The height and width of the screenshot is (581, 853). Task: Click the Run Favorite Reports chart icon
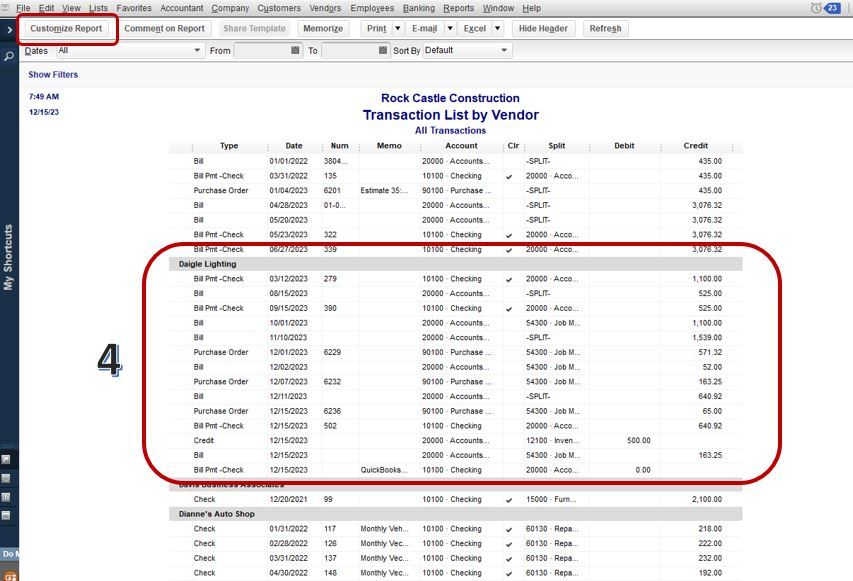coord(6,497)
